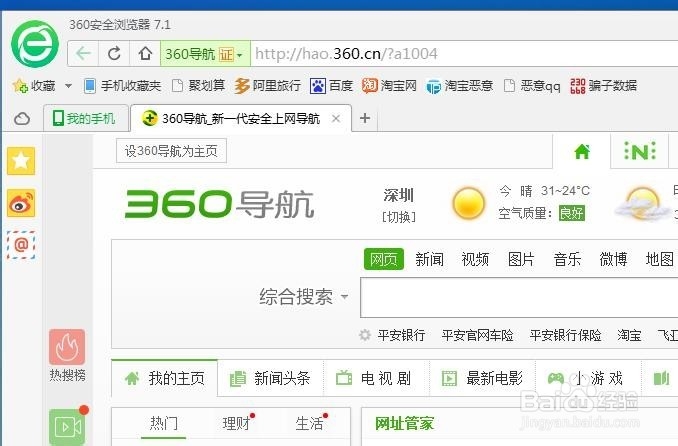The image size is (678, 446).
Task: Open the 360导航 site certificate dropdown
Action: pyautogui.click(x=205, y=54)
